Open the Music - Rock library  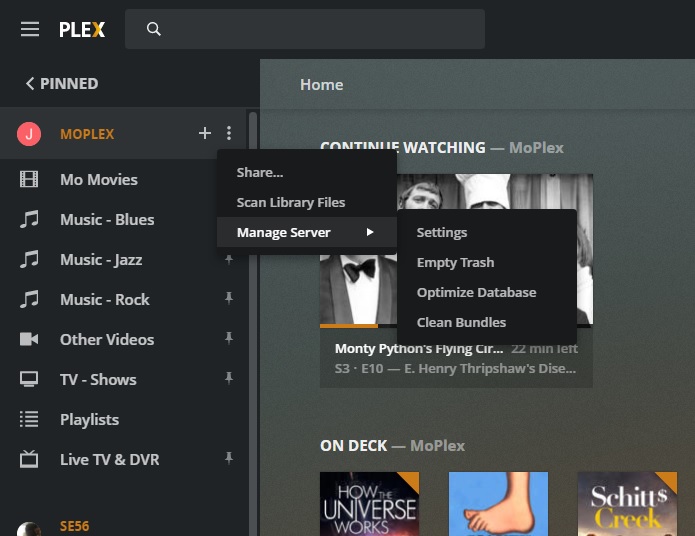pyautogui.click(x=105, y=300)
